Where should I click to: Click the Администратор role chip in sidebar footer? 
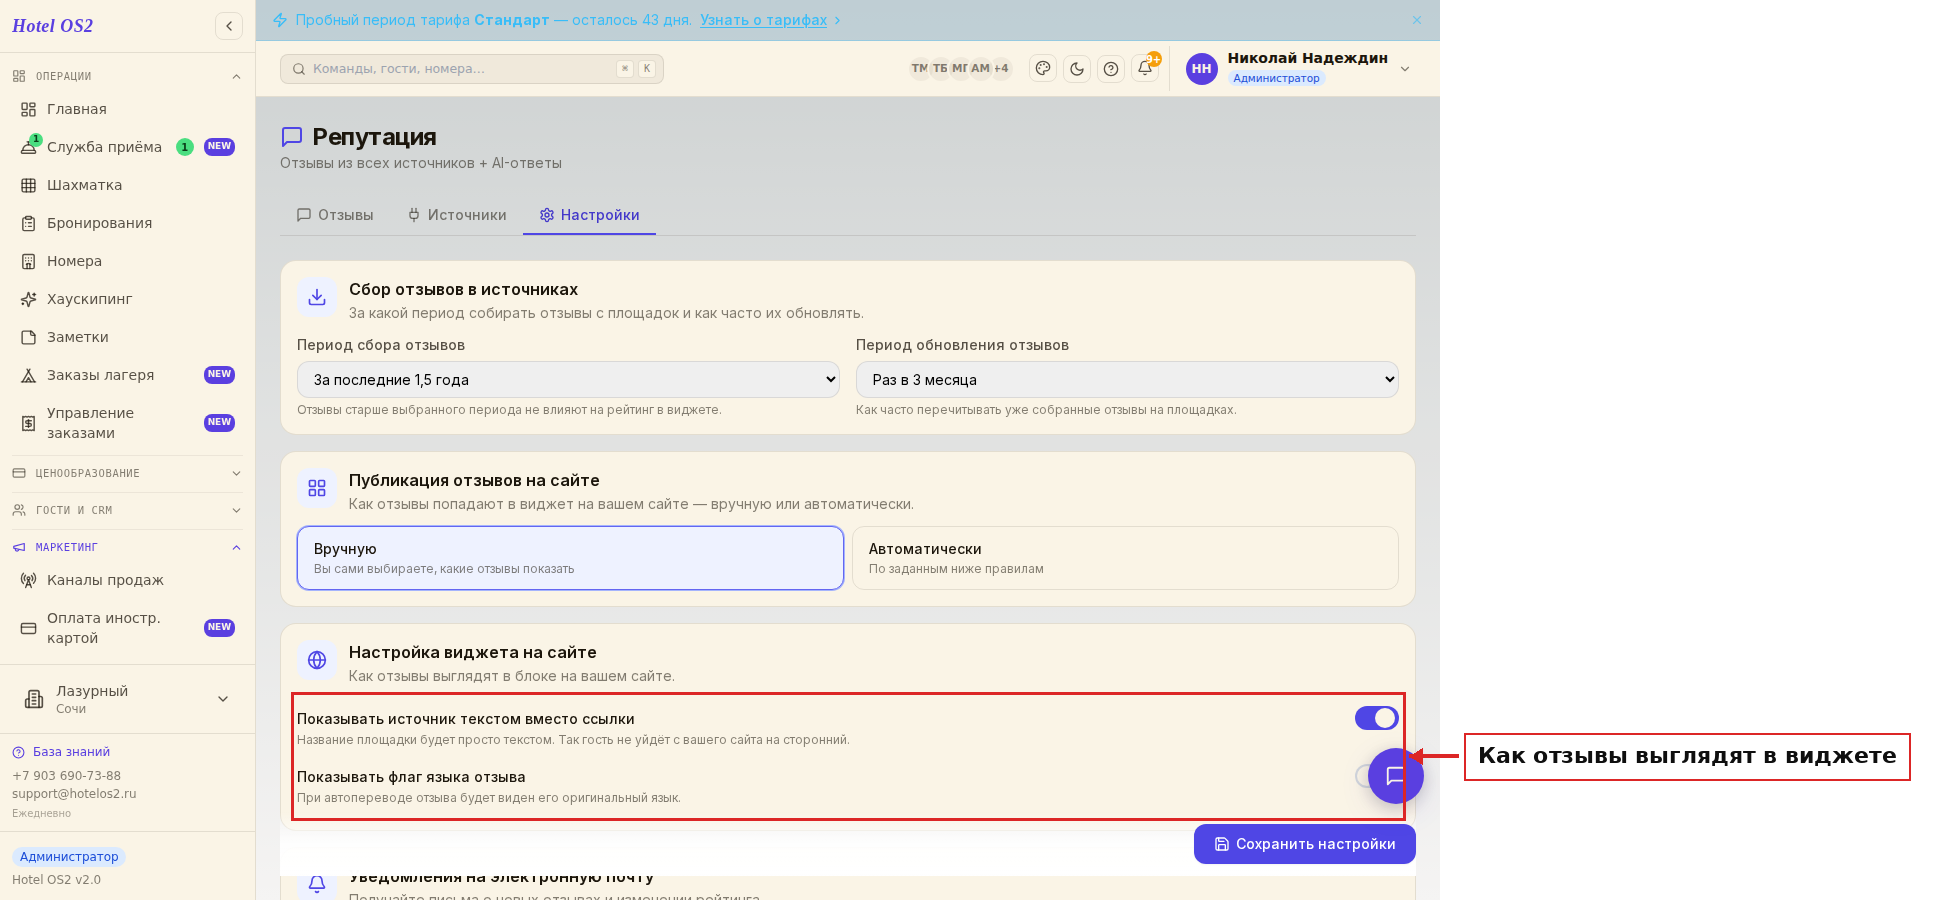pos(69,857)
